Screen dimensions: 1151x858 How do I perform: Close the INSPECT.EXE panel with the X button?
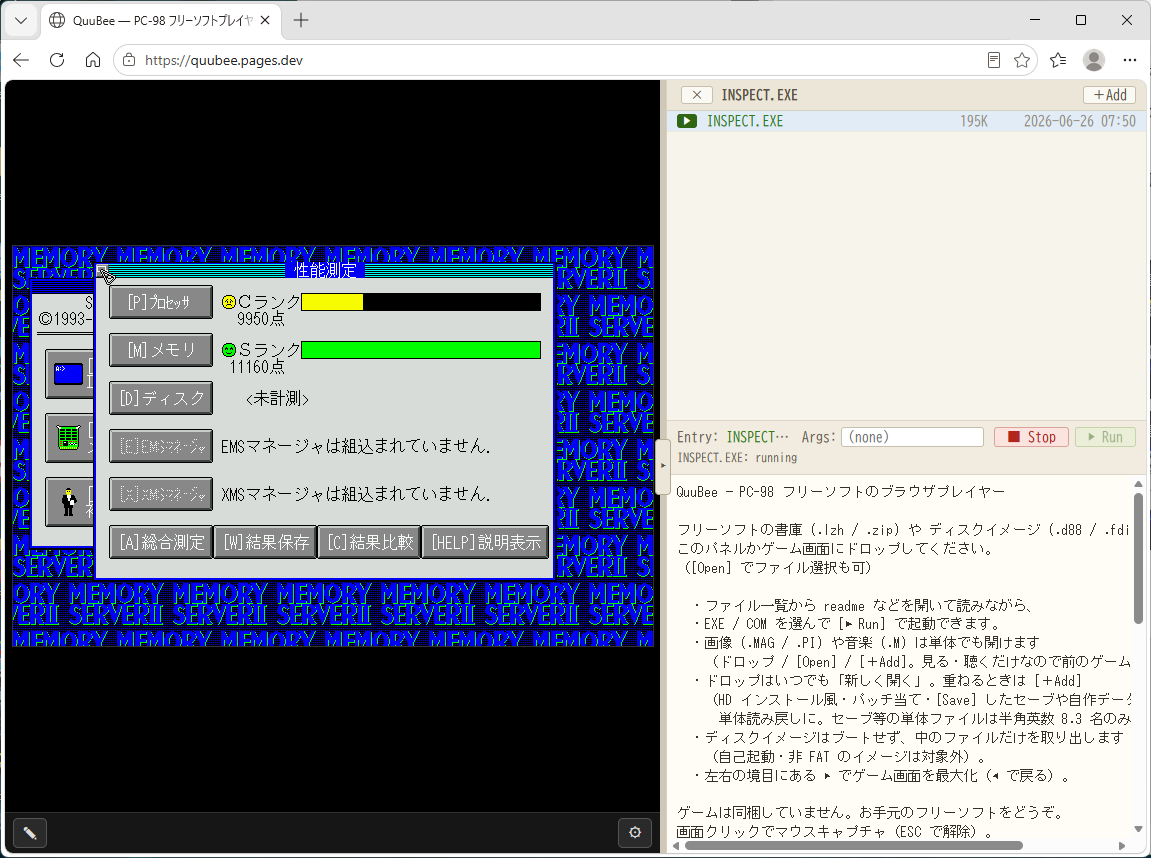pyautogui.click(x=697, y=95)
